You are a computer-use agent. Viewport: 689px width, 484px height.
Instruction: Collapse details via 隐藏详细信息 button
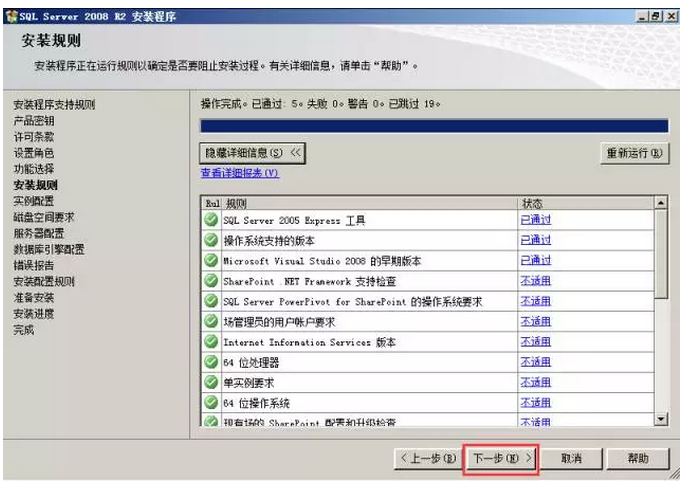pos(252,153)
